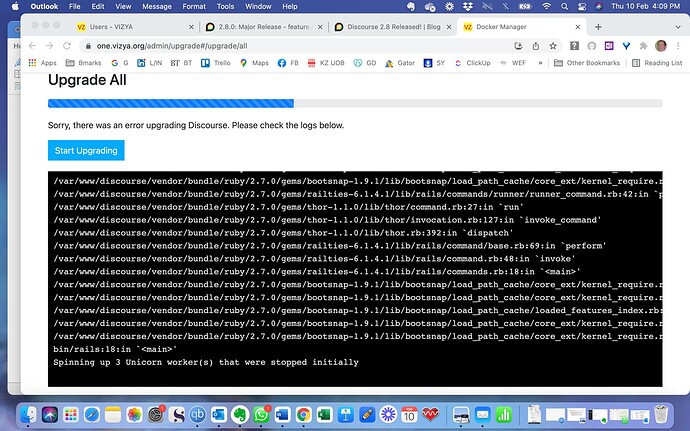Open the OneNote clipper extension

tap(609, 46)
